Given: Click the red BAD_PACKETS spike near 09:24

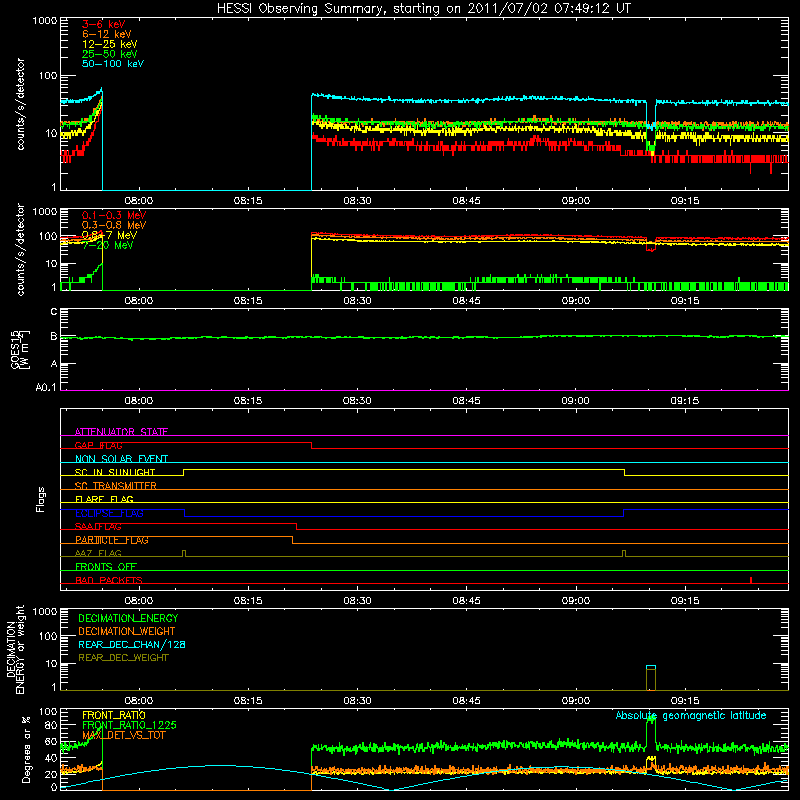Looking at the screenshot, I should [751, 580].
